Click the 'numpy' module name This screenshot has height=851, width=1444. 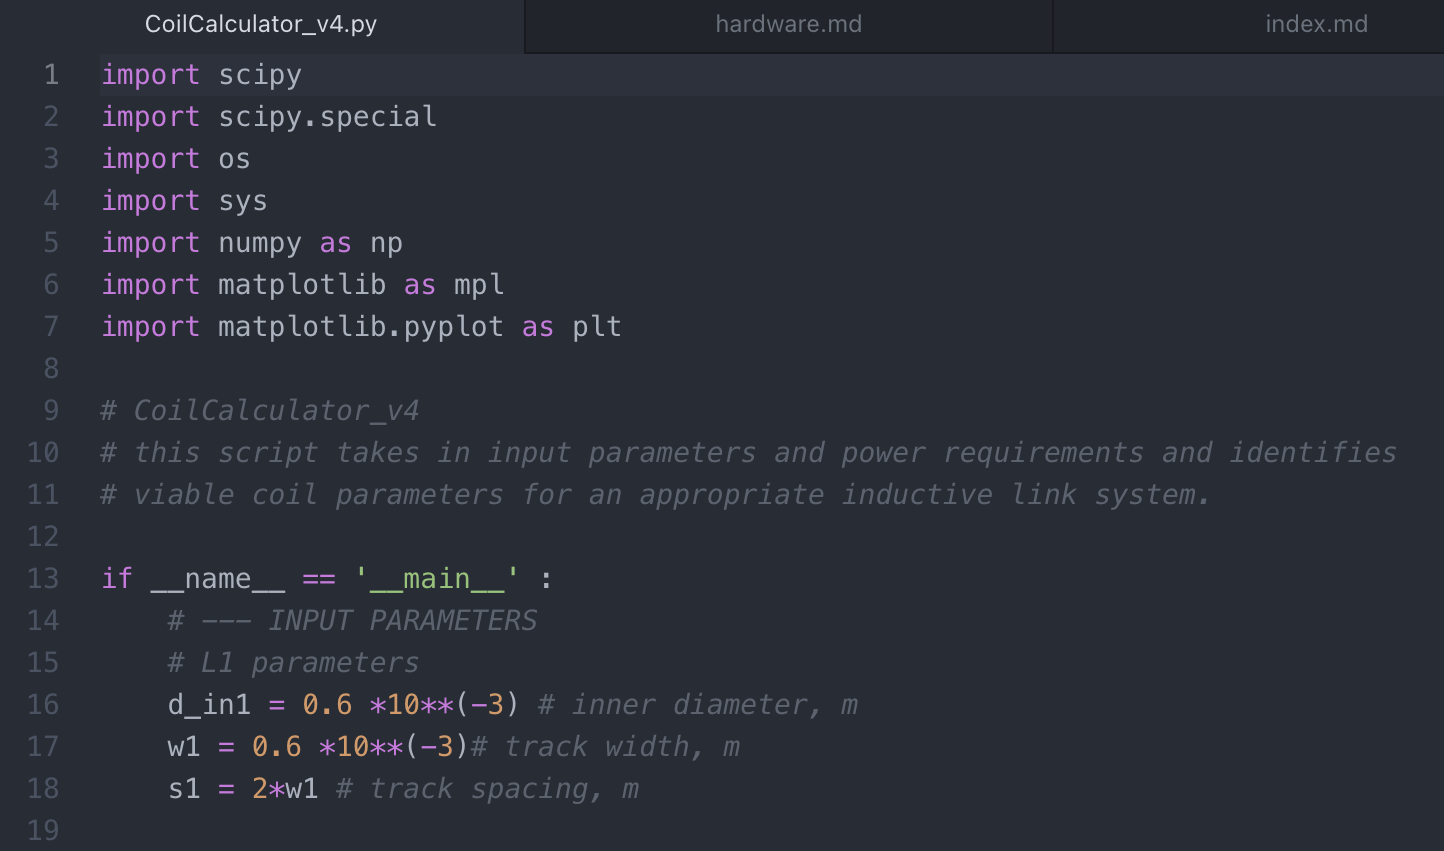pos(259,243)
